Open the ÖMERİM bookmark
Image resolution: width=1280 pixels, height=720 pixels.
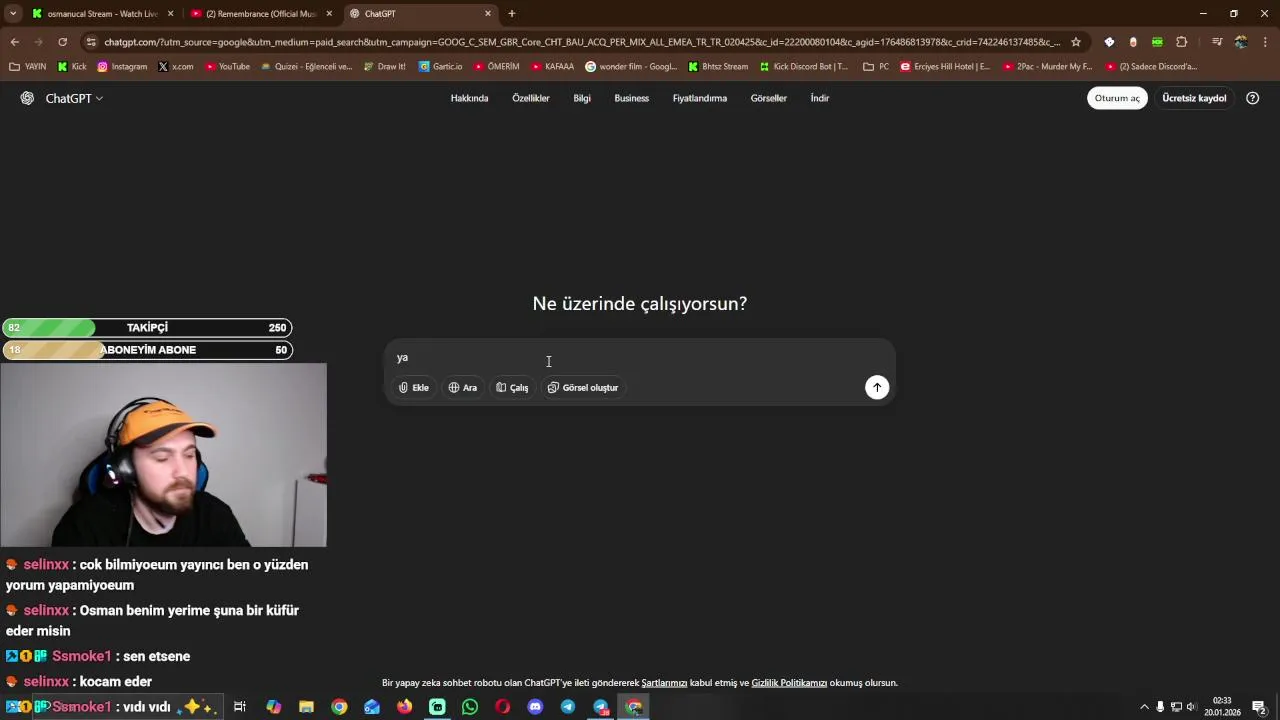click(496, 67)
